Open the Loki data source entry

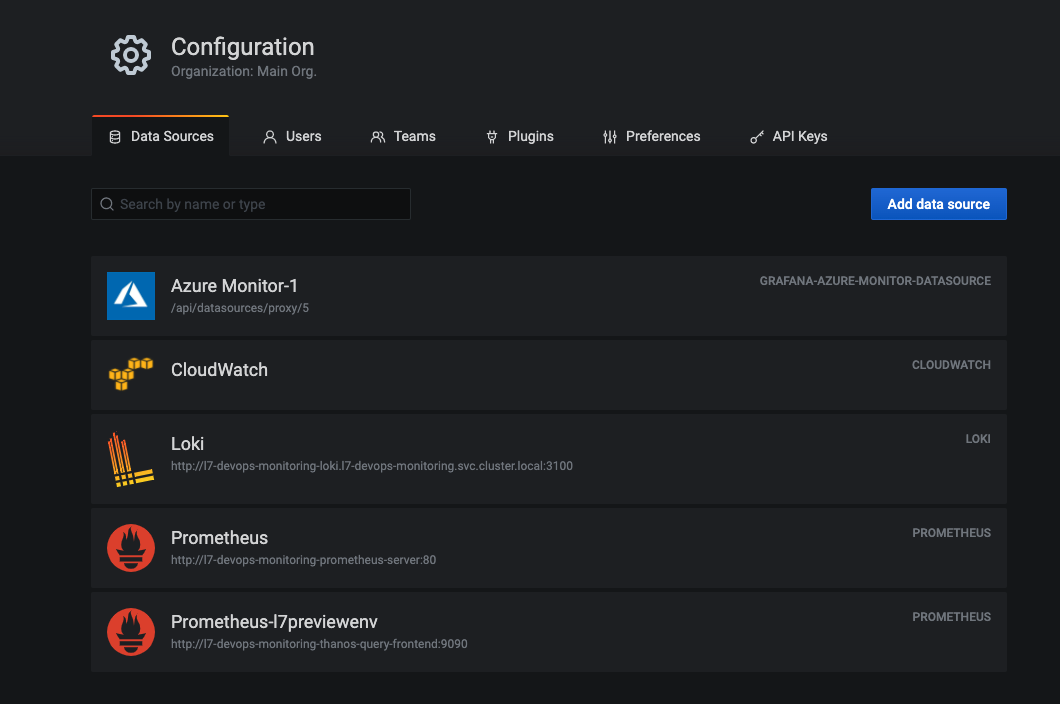click(x=549, y=459)
